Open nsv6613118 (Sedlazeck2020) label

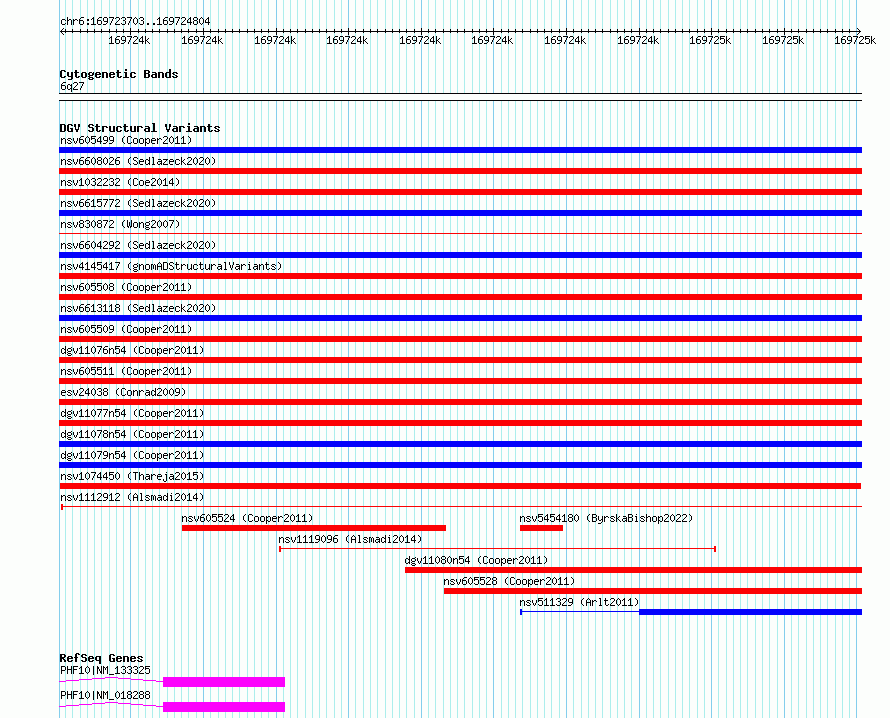click(138, 308)
